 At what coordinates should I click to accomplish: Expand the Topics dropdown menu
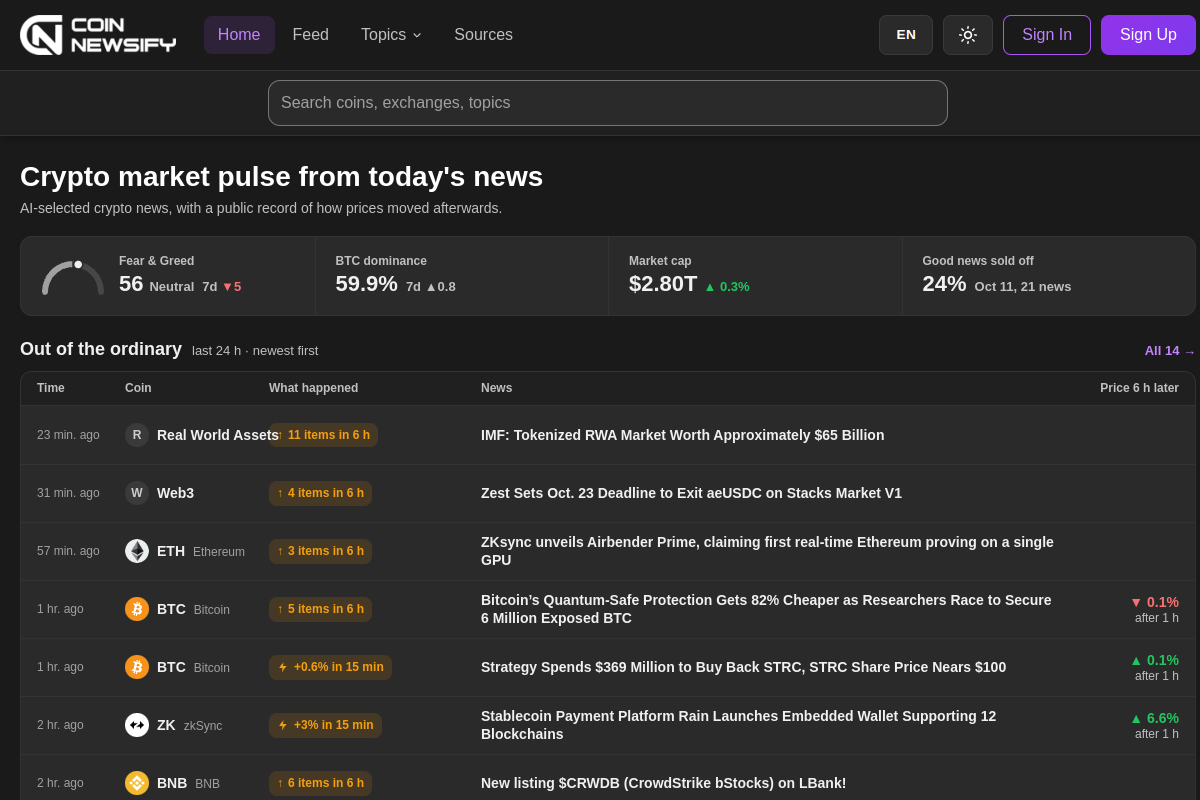391,35
